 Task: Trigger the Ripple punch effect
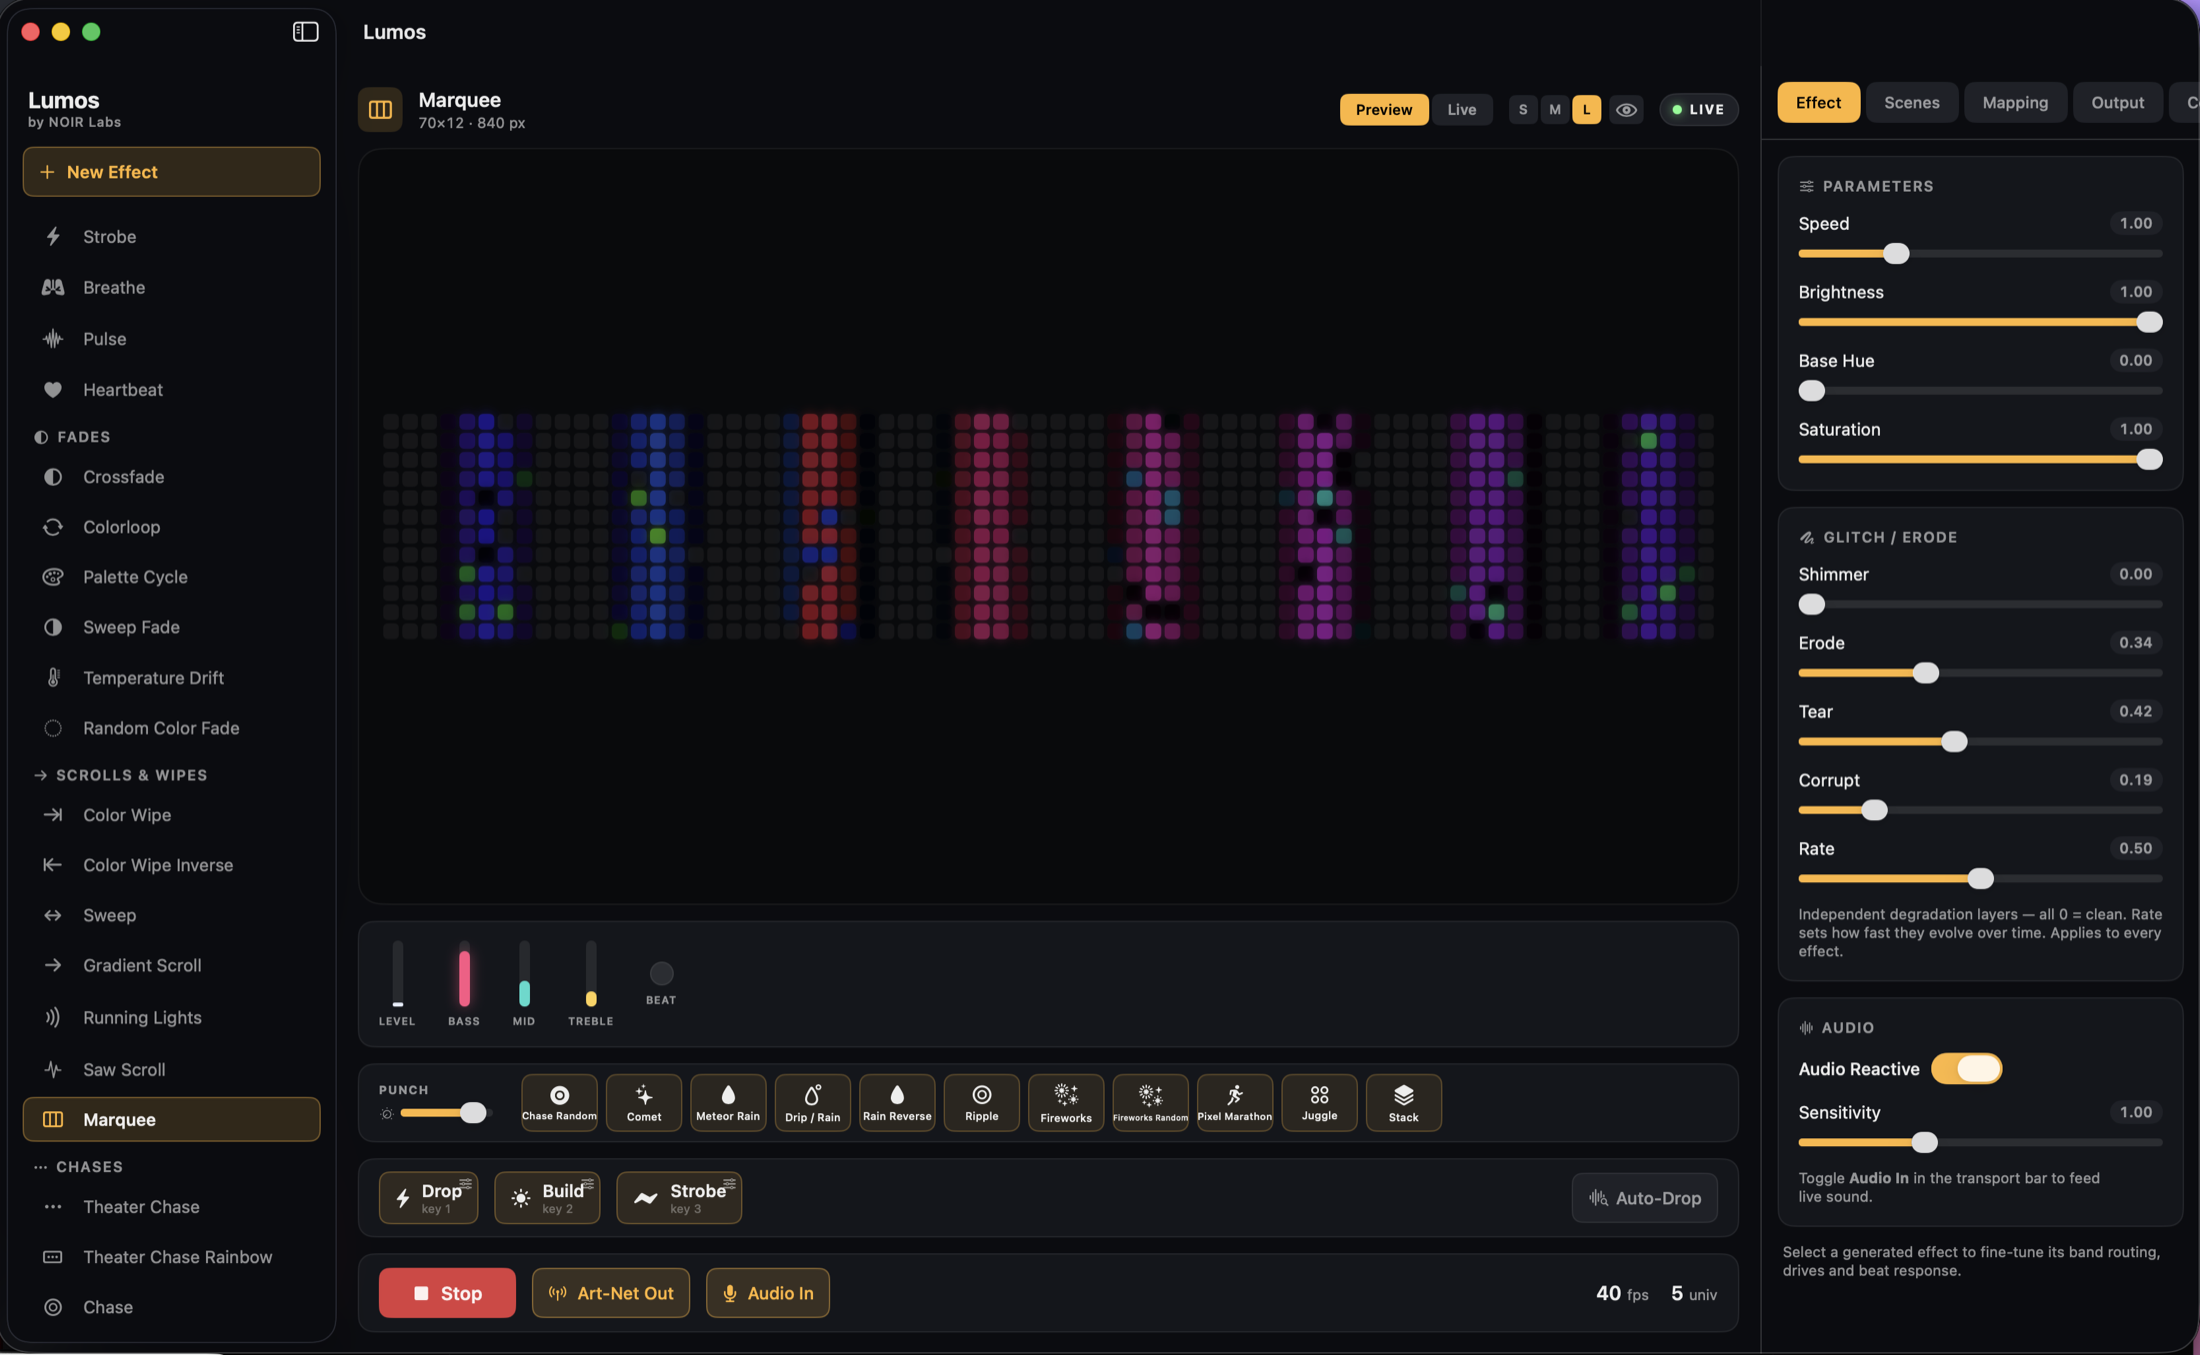[x=981, y=1102]
